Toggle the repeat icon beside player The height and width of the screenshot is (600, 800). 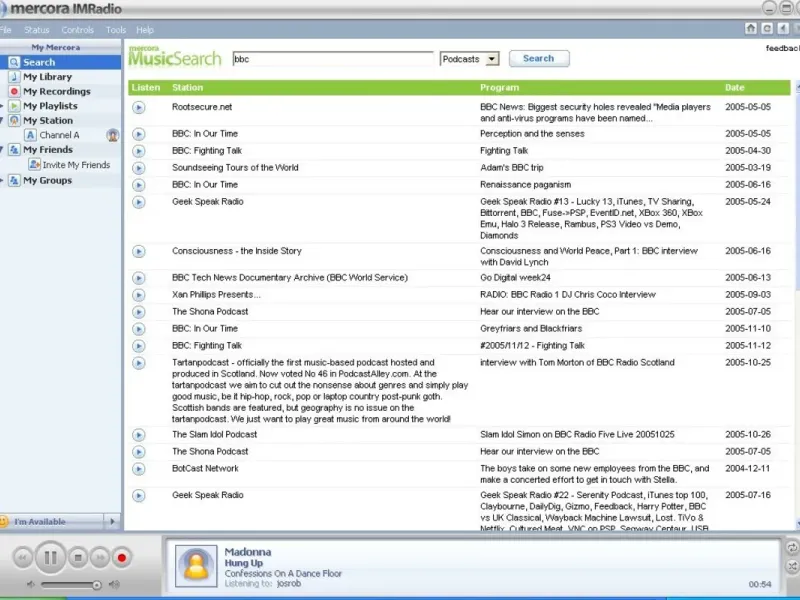[x=792, y=548]
